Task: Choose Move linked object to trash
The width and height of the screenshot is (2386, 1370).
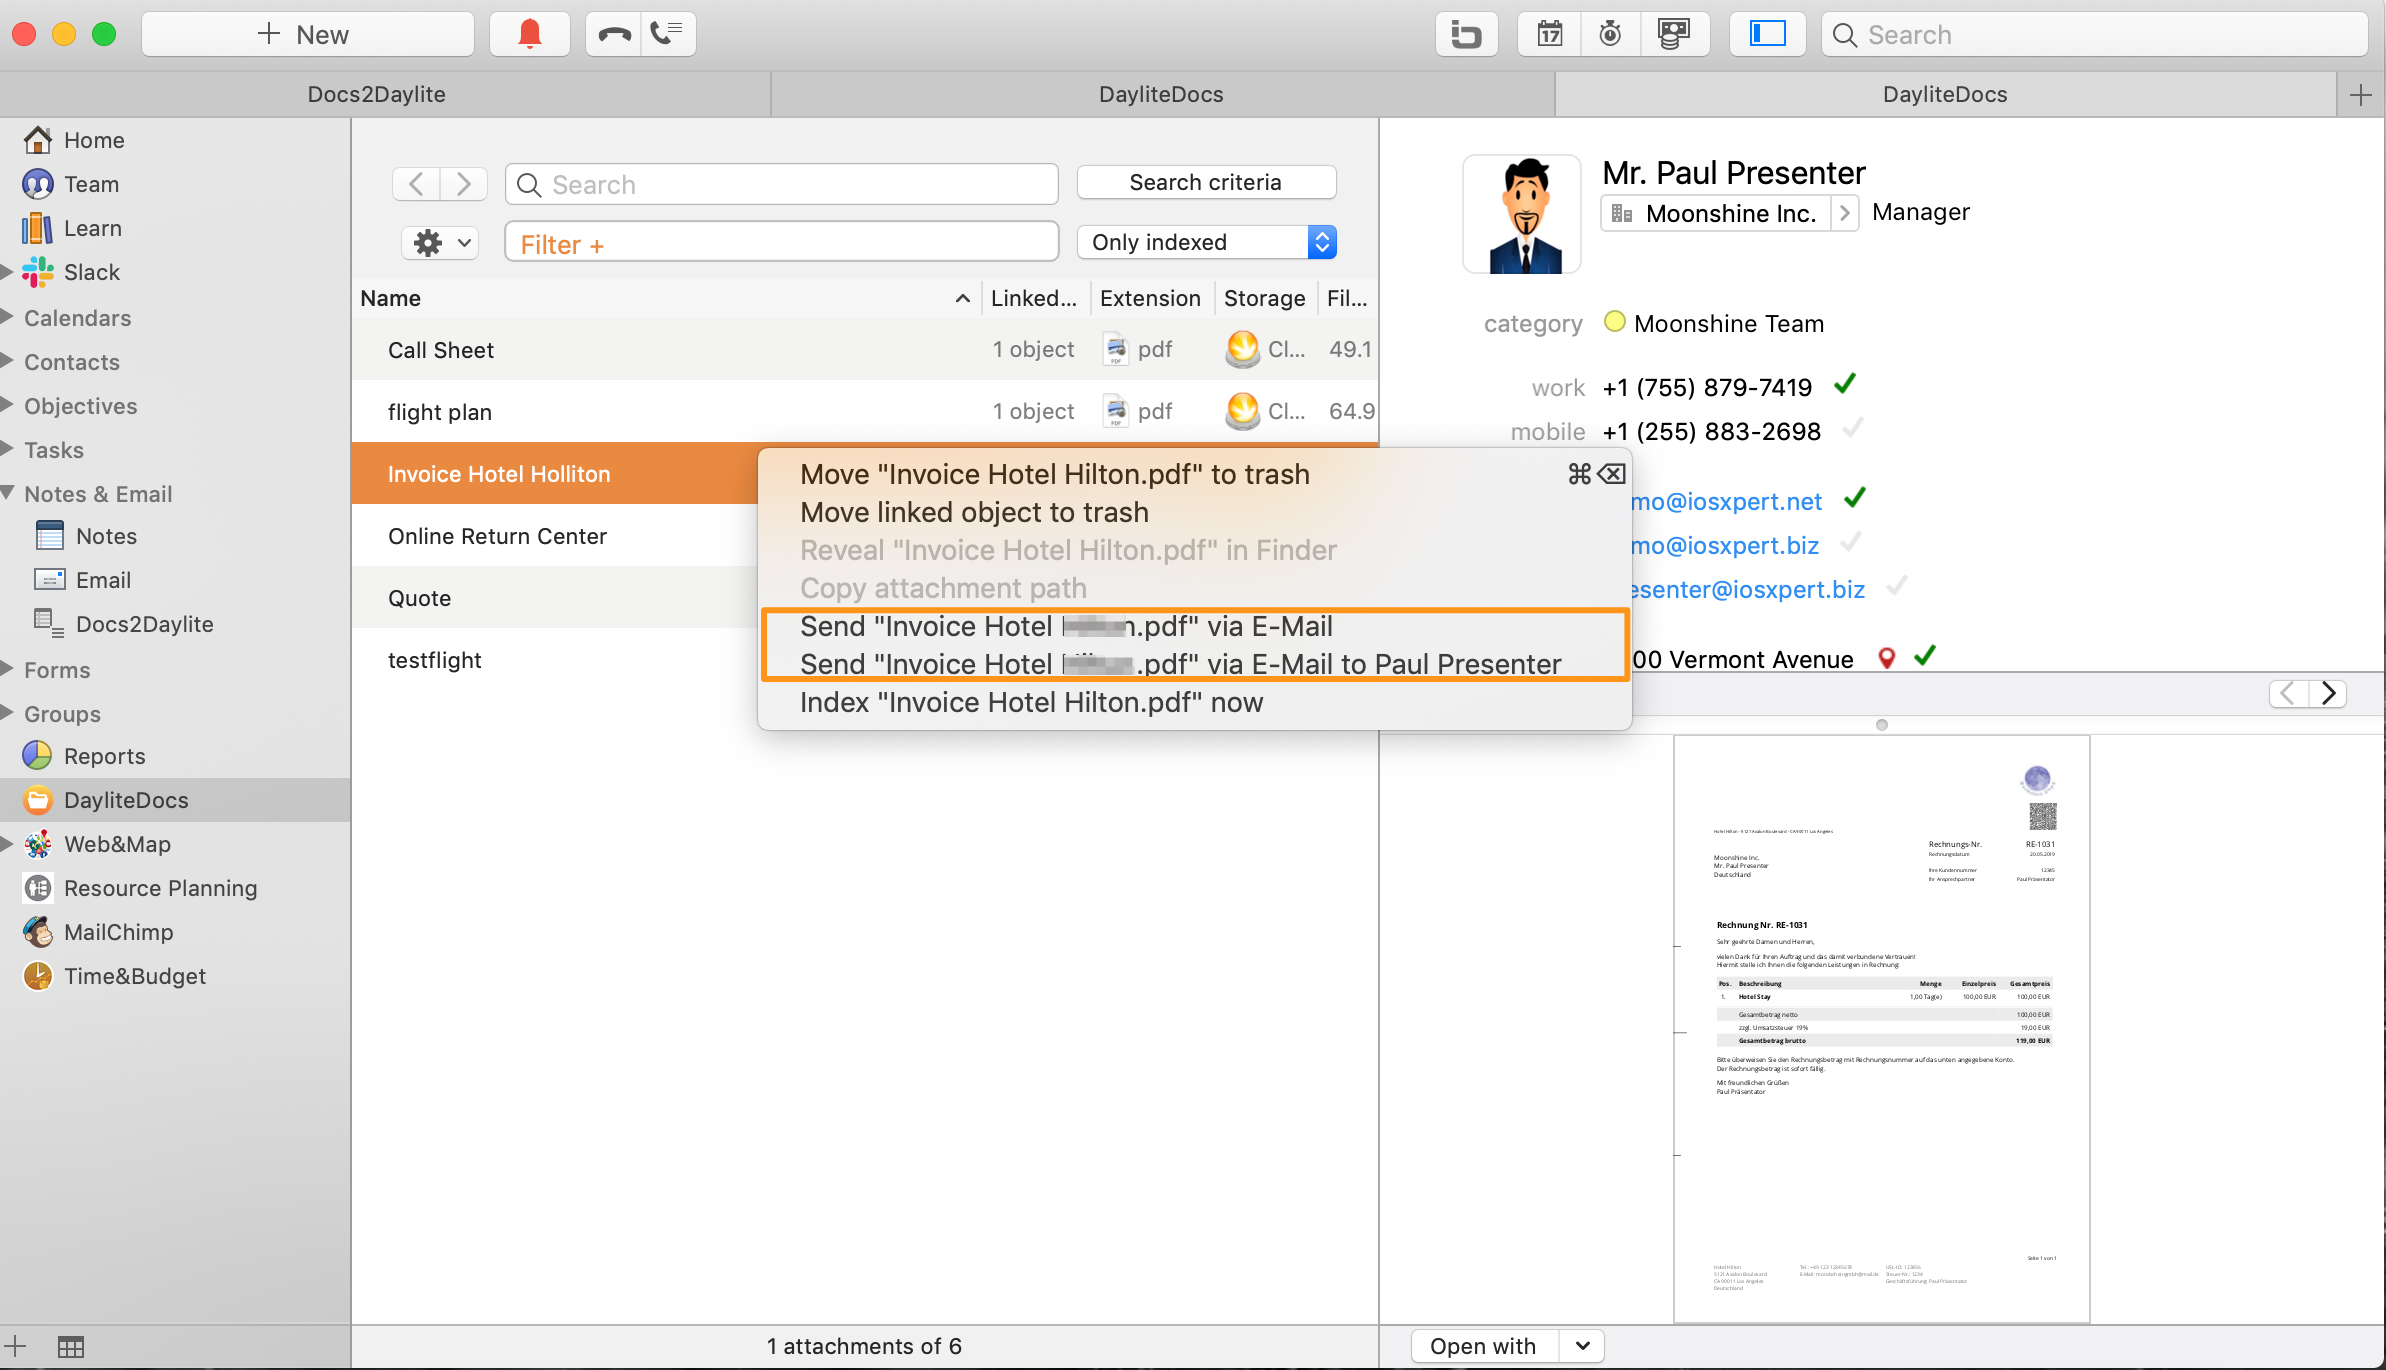Action: pos(1195,512)
